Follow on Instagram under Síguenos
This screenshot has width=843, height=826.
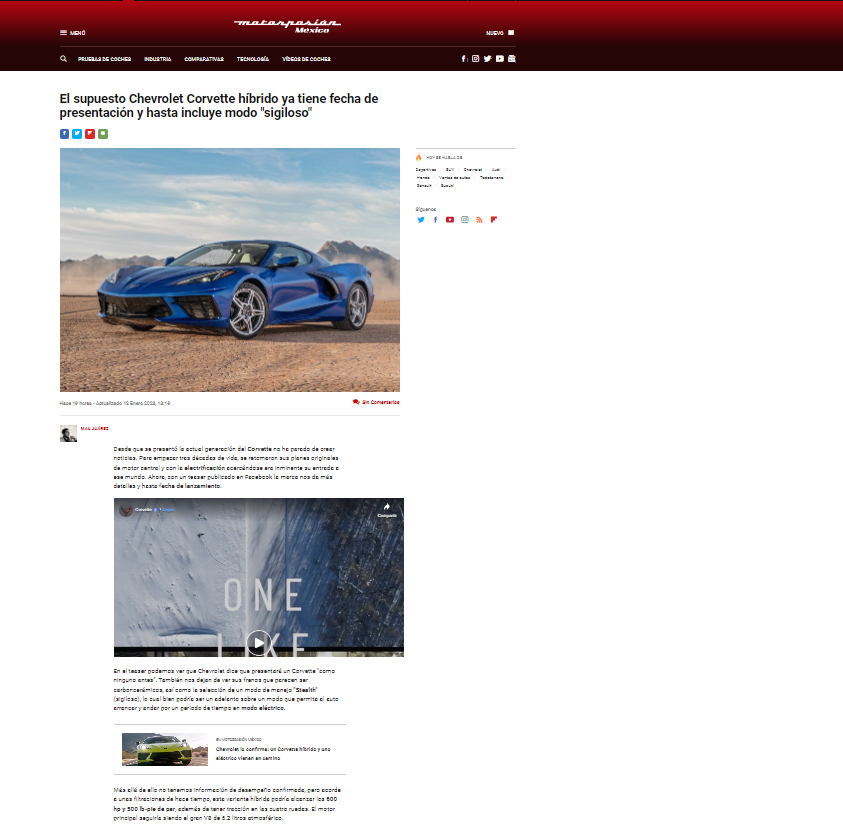[465, 219]
